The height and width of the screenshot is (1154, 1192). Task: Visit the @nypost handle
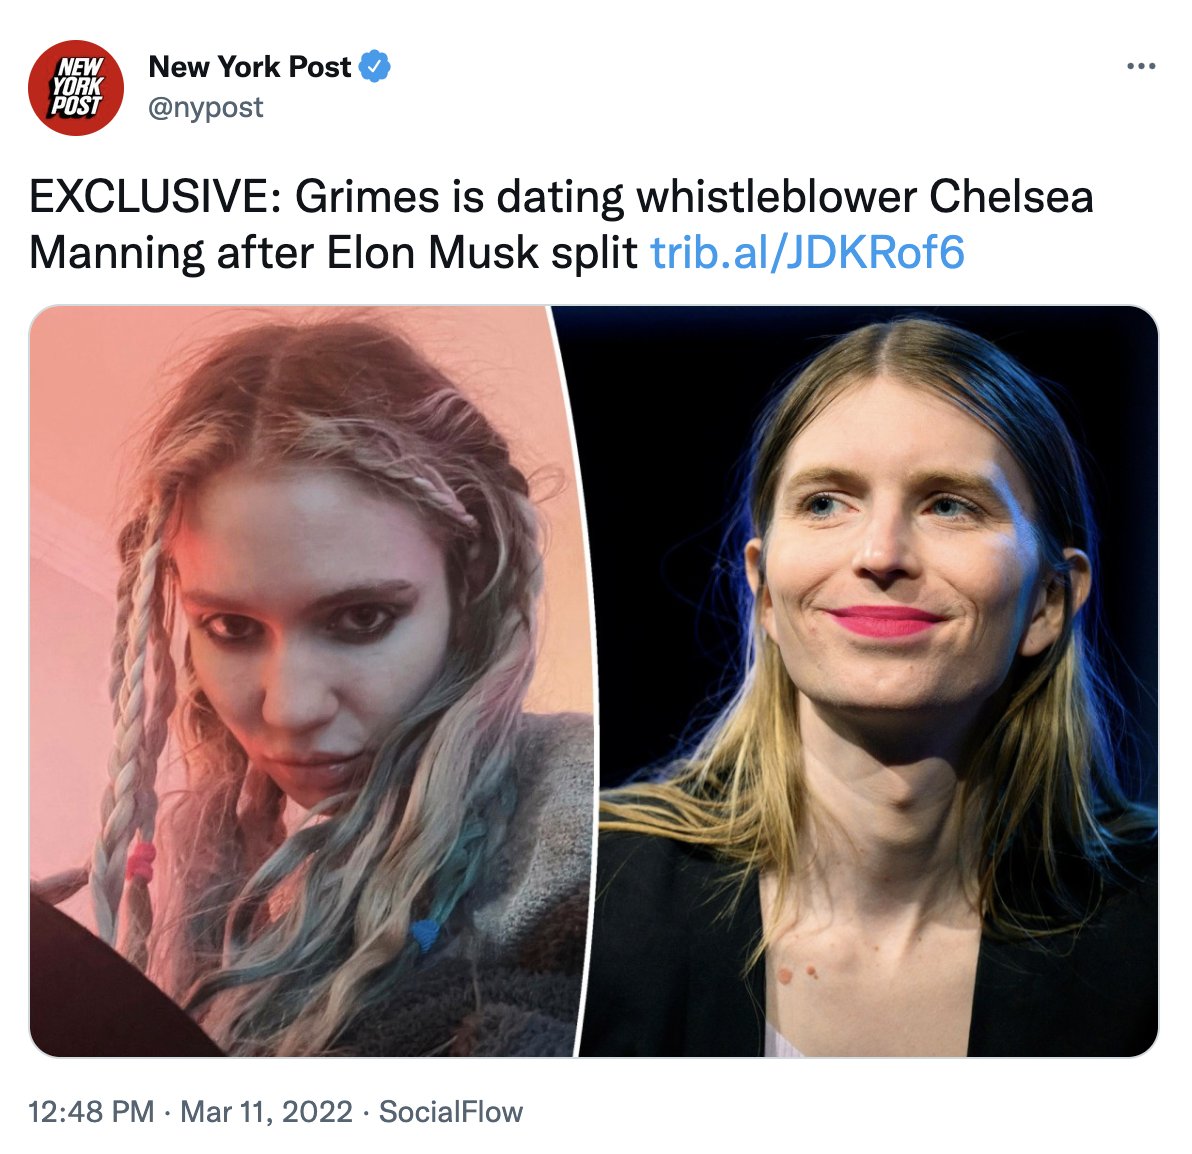pyautogui.click(x=205, y=107)
